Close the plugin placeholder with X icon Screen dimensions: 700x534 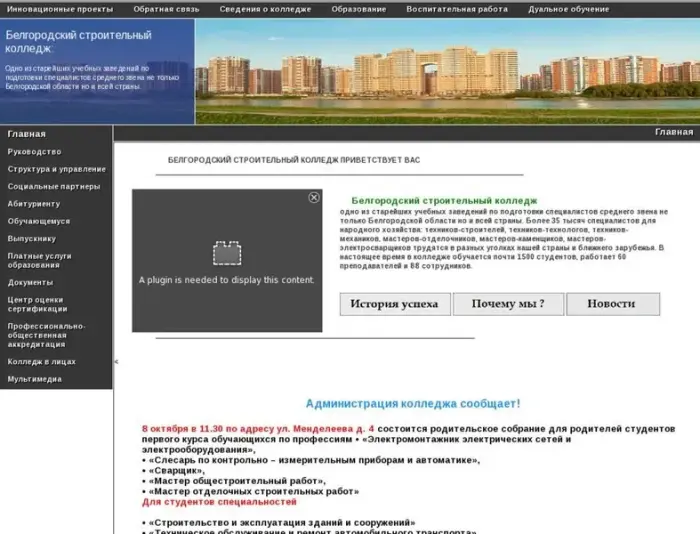point(314,198)
